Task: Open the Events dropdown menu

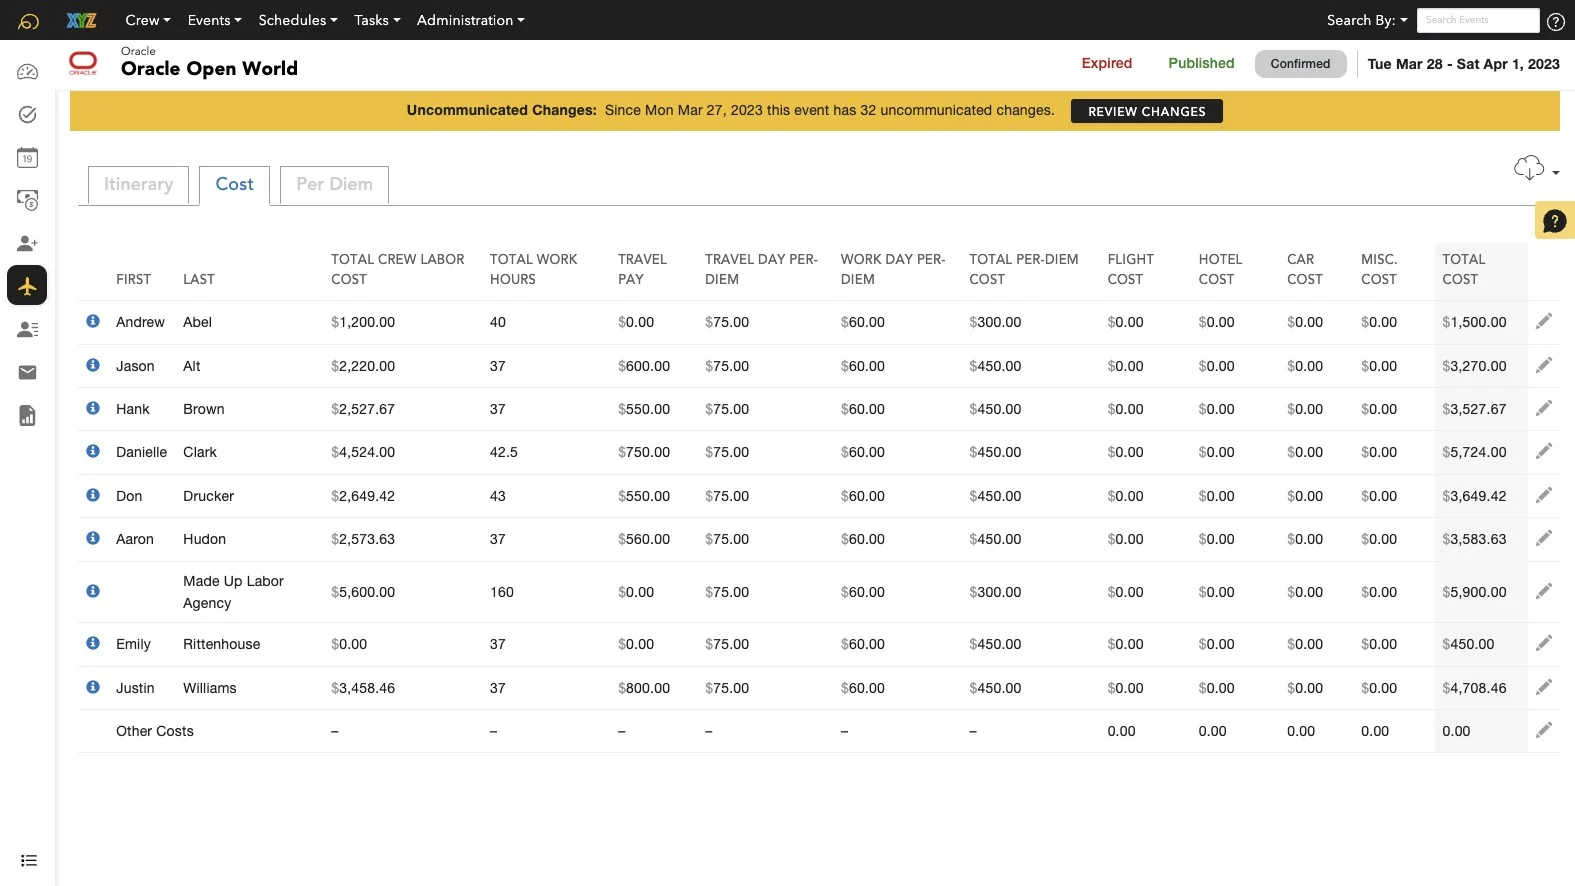Action: pyautogui.click(x=215, y=20)
